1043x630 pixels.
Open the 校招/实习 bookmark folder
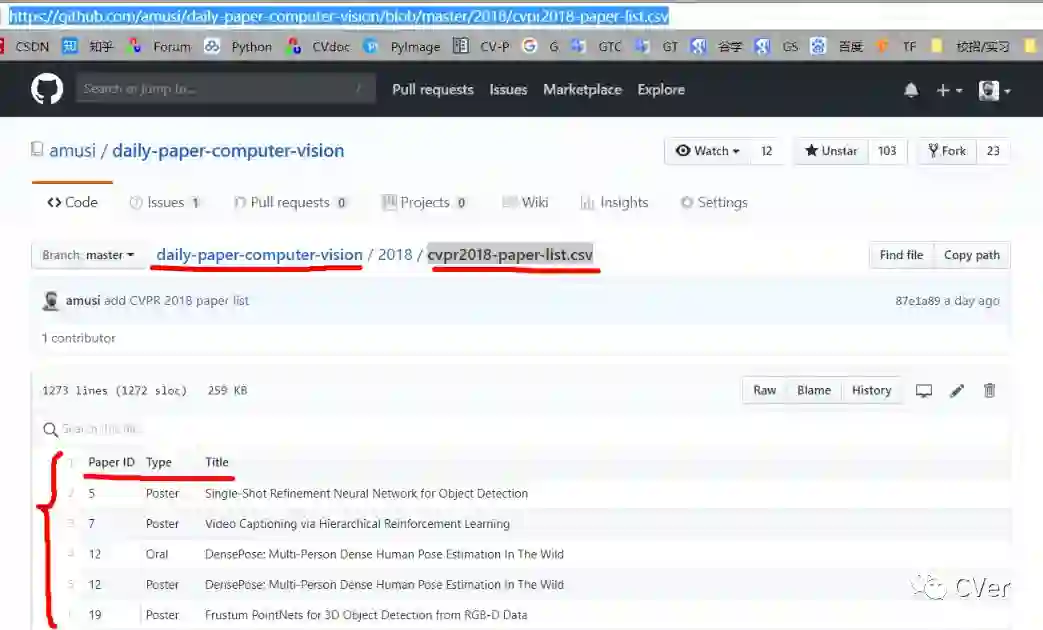coord(970,46)
